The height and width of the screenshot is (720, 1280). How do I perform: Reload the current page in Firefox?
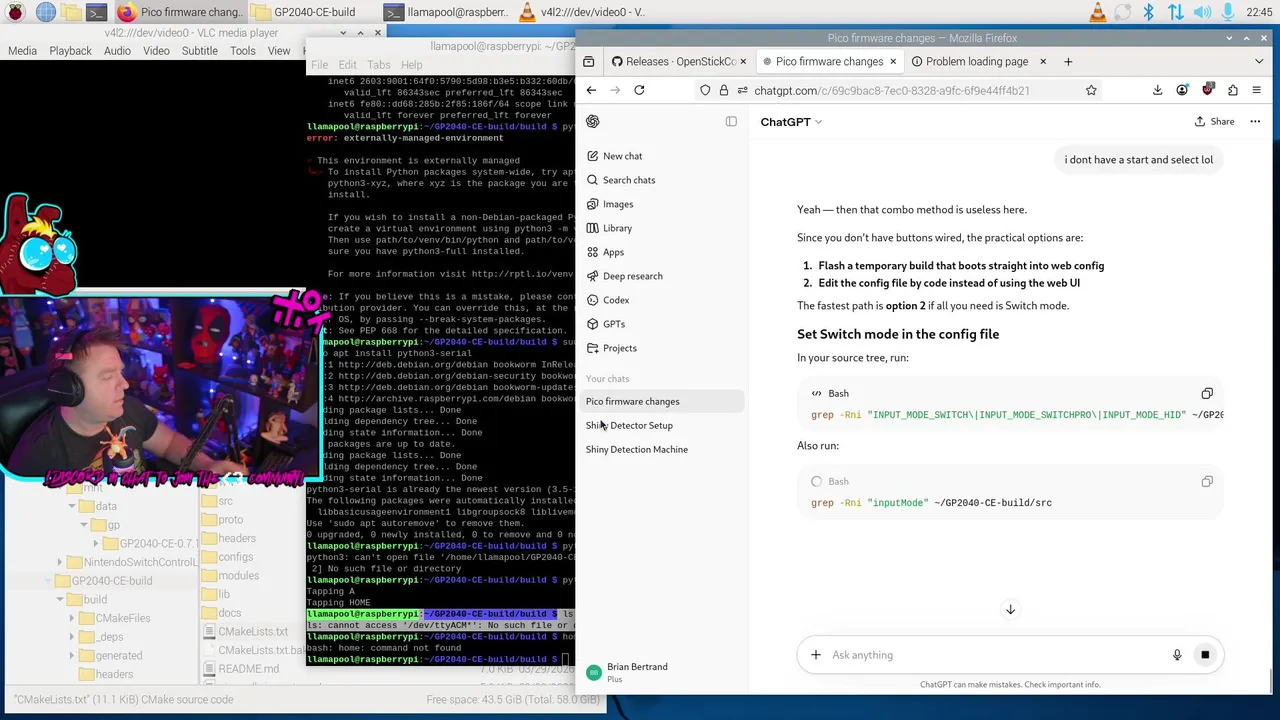point(639,90)
